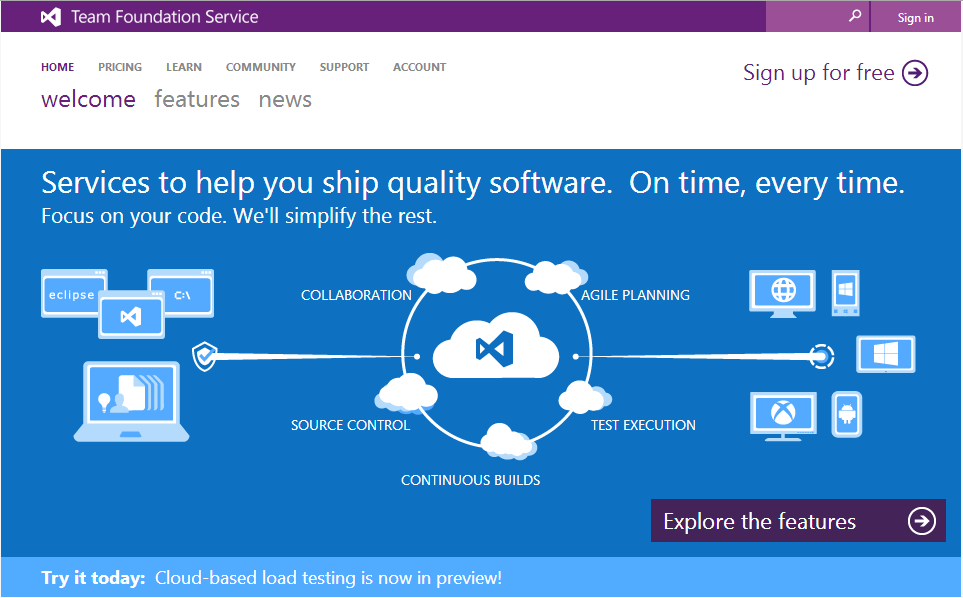Click the eclipse window icon
The image size is (963, 598).
[x=74, y=293]
